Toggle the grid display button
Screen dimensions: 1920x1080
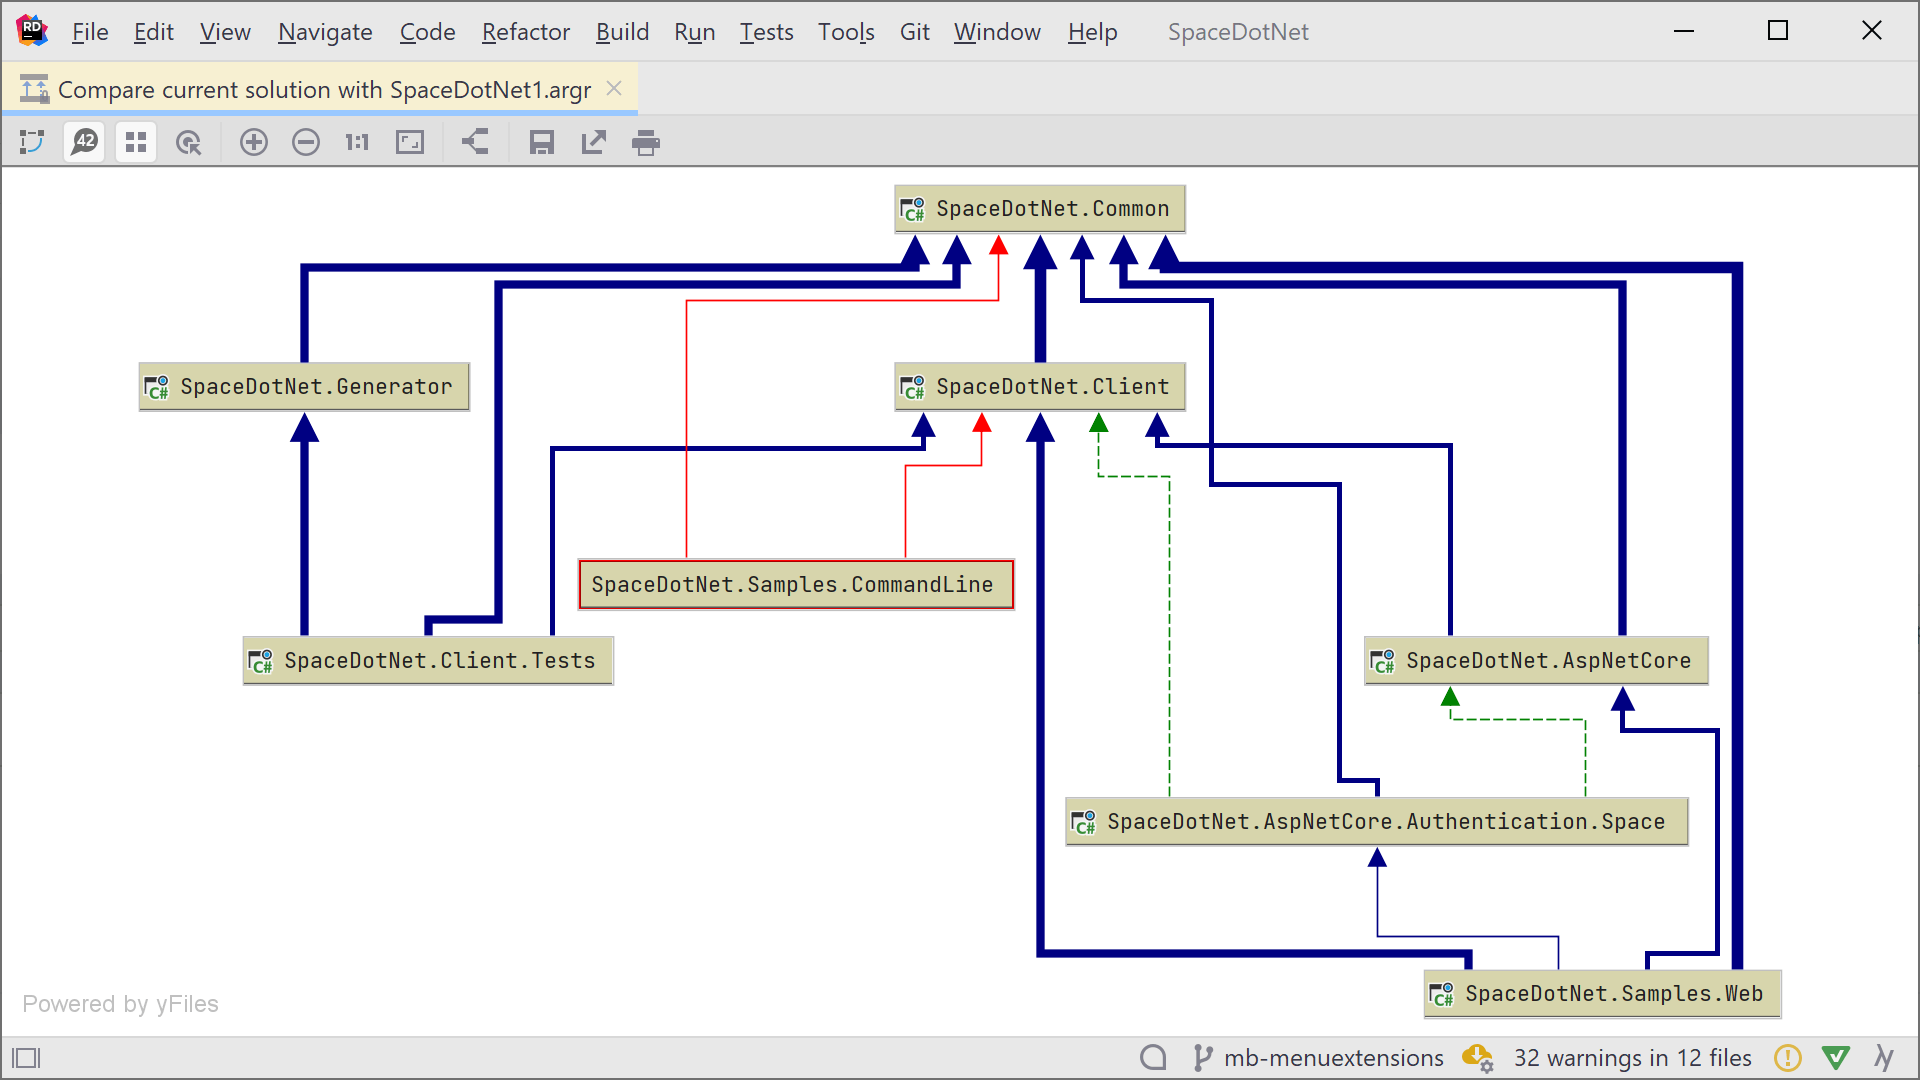click(x=136, y=143)
